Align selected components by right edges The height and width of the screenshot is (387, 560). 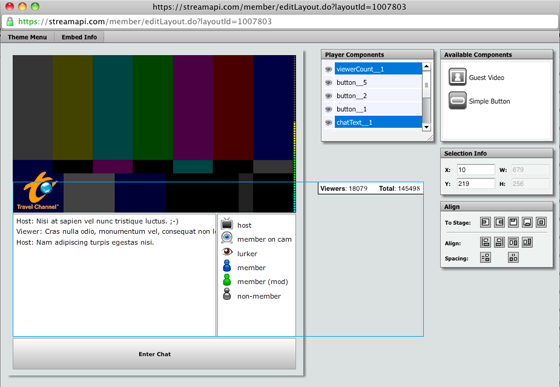(x=499, y=242)
